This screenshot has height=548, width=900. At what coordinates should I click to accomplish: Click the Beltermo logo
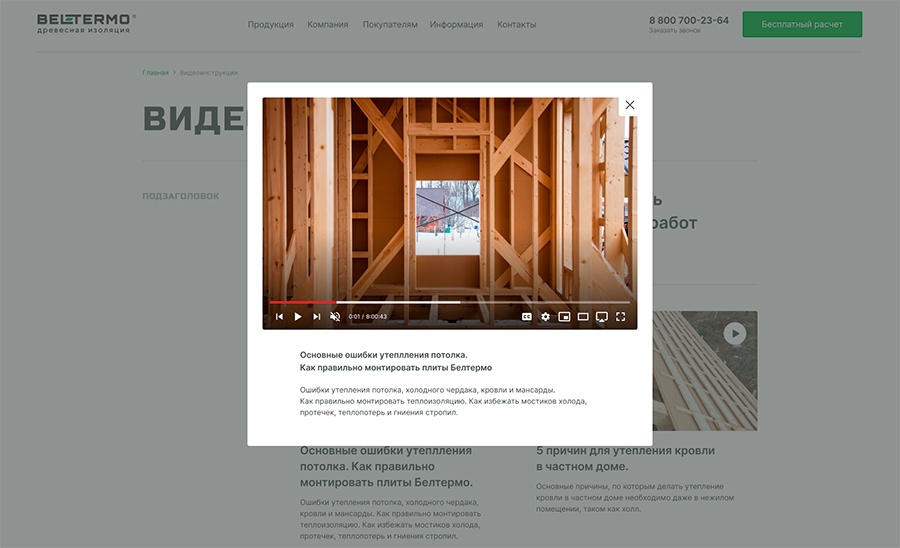[86, 24]
